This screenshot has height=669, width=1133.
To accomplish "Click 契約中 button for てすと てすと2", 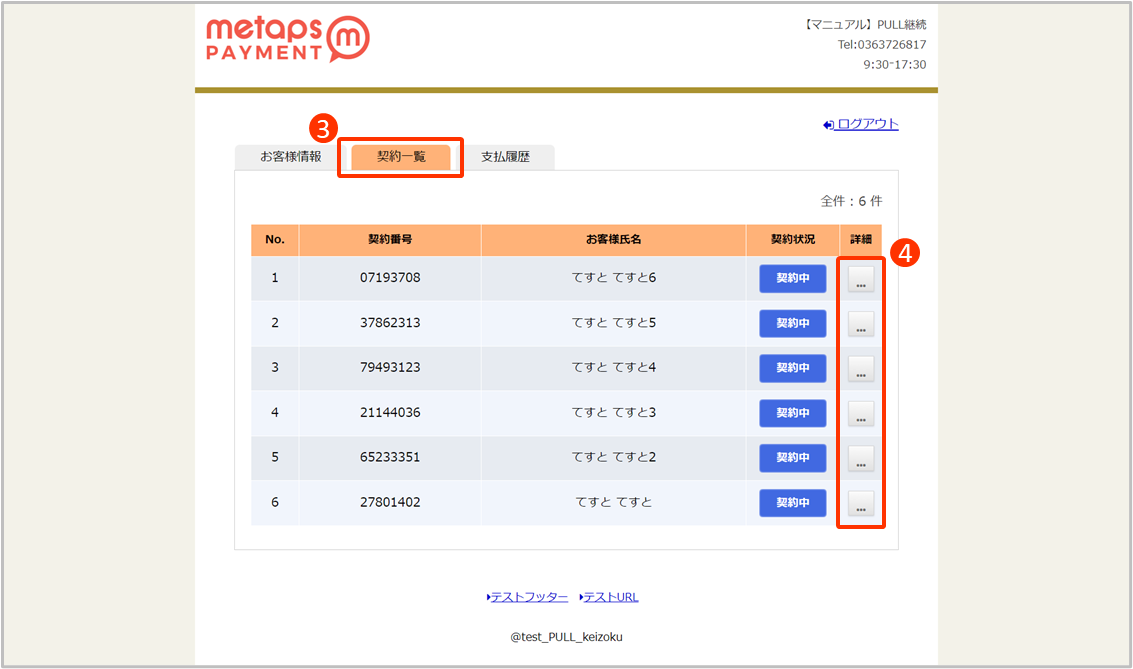I will point(792,457).
